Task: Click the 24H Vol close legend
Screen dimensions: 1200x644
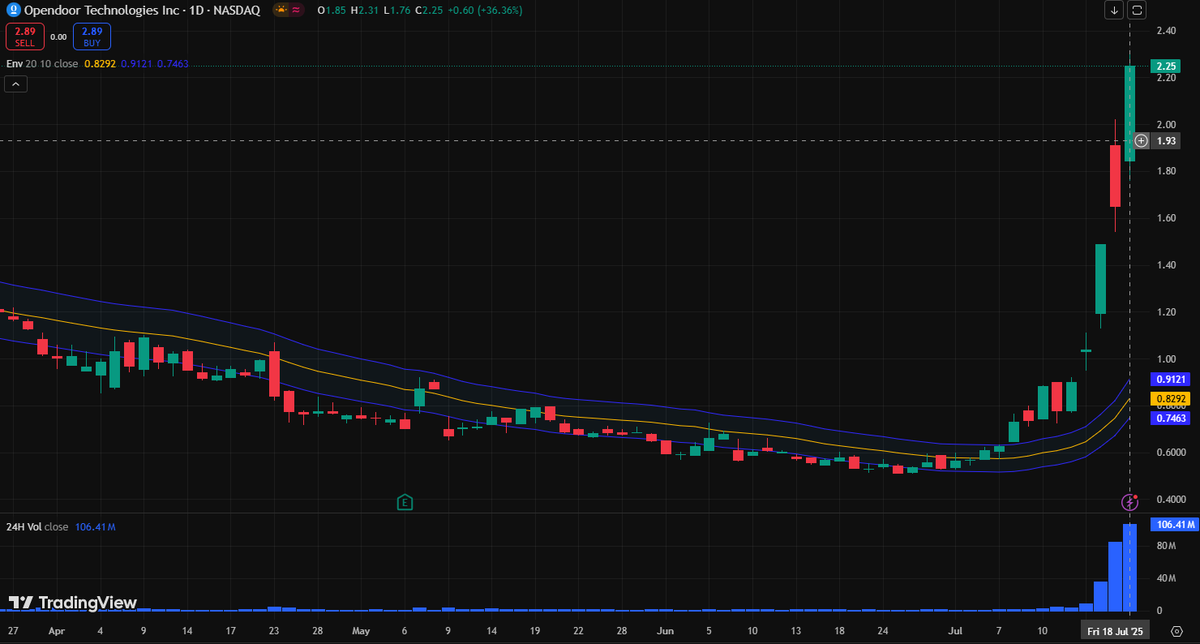Action: coord(37,527)
